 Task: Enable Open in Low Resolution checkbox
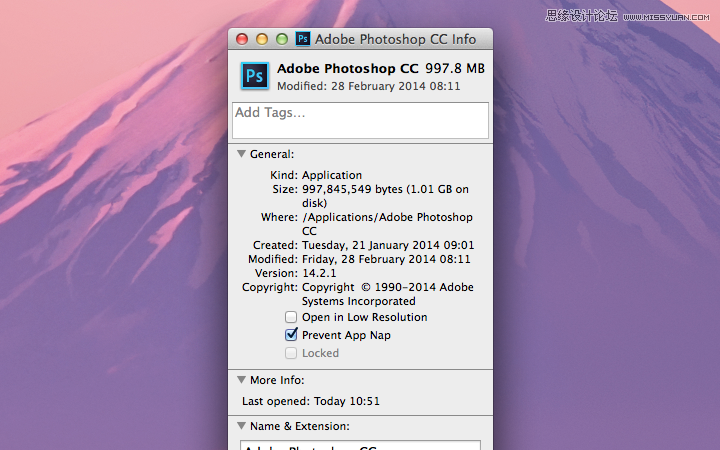[x=291, y=317]
